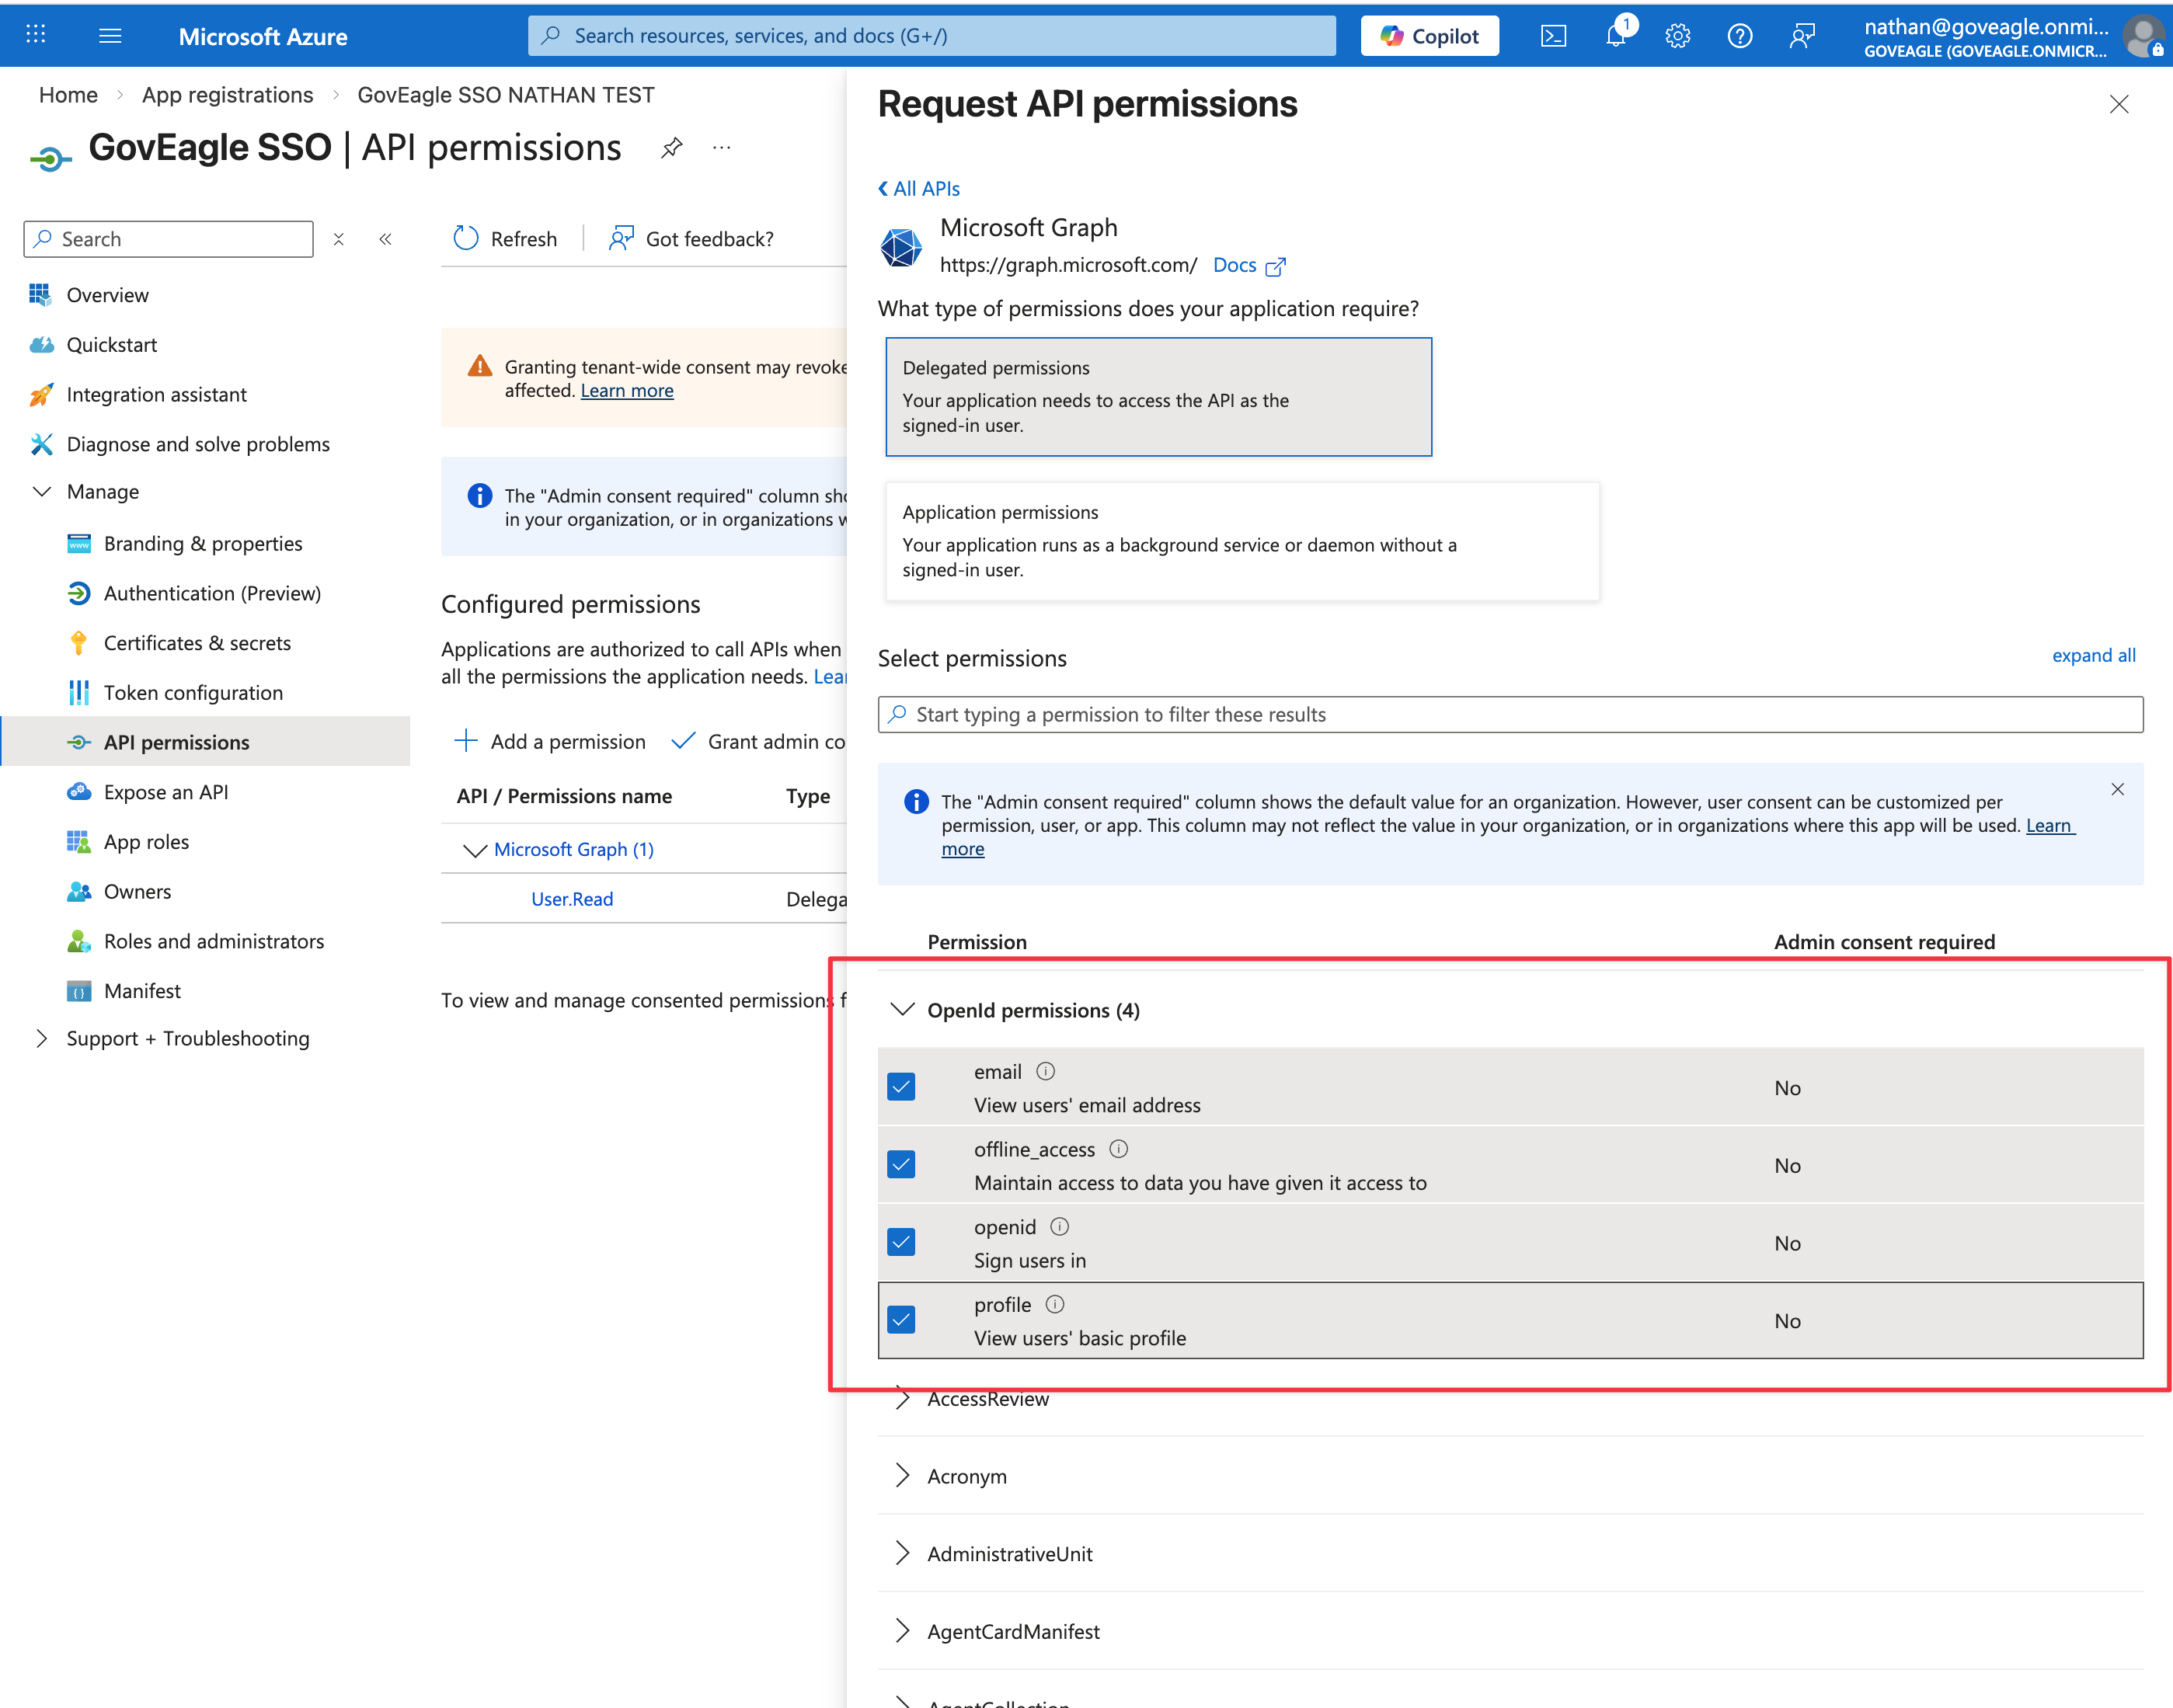Click the expand all link
This screenshot has height=1708, width=2173.
[2093, 656]
